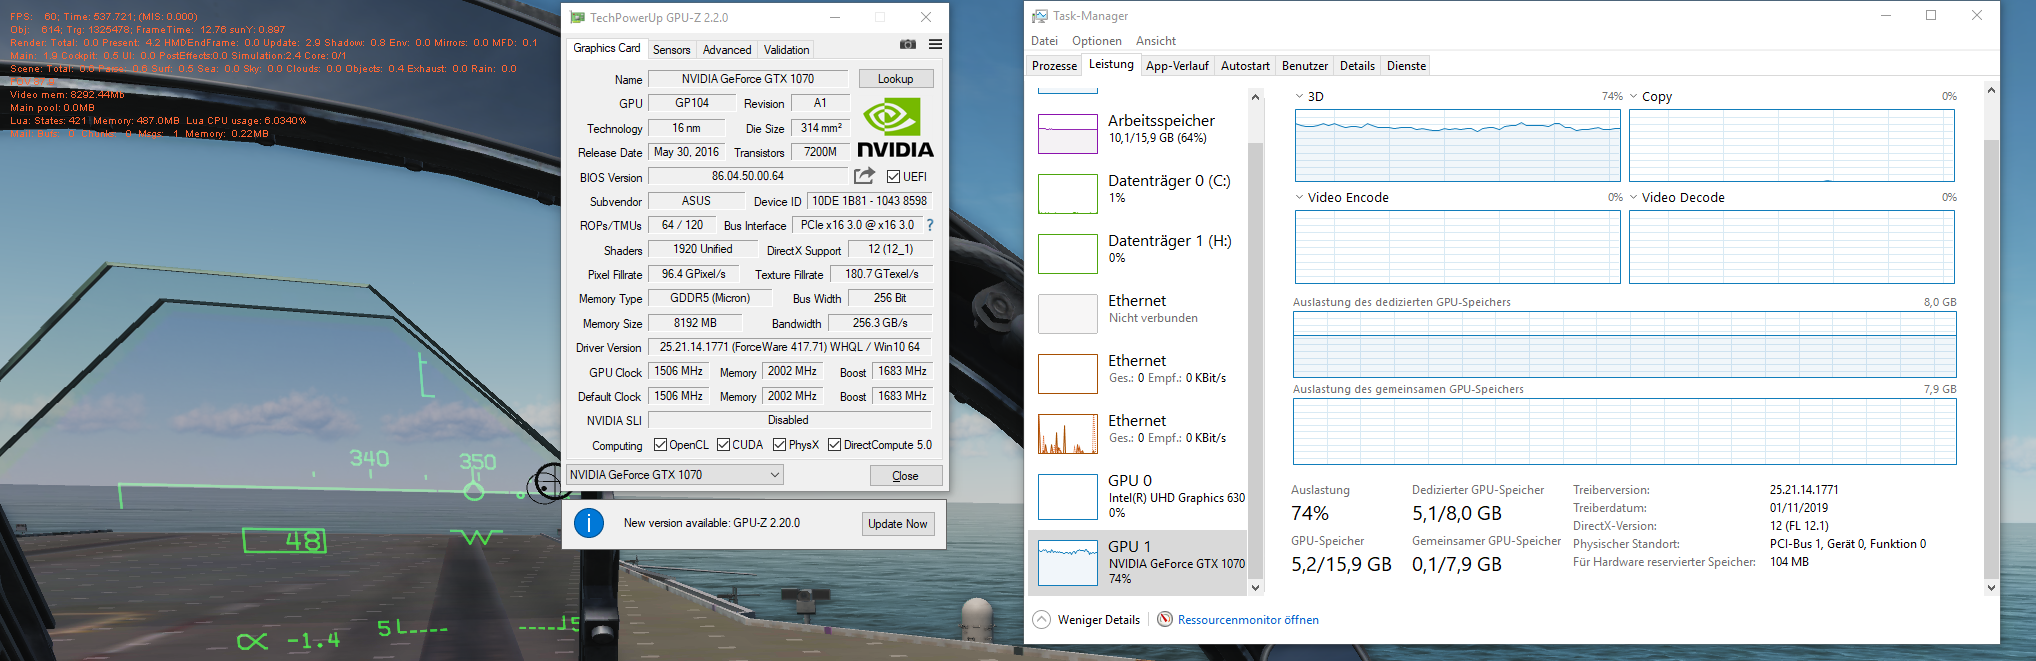Open the Video Encode graph dropdown

1299,197
